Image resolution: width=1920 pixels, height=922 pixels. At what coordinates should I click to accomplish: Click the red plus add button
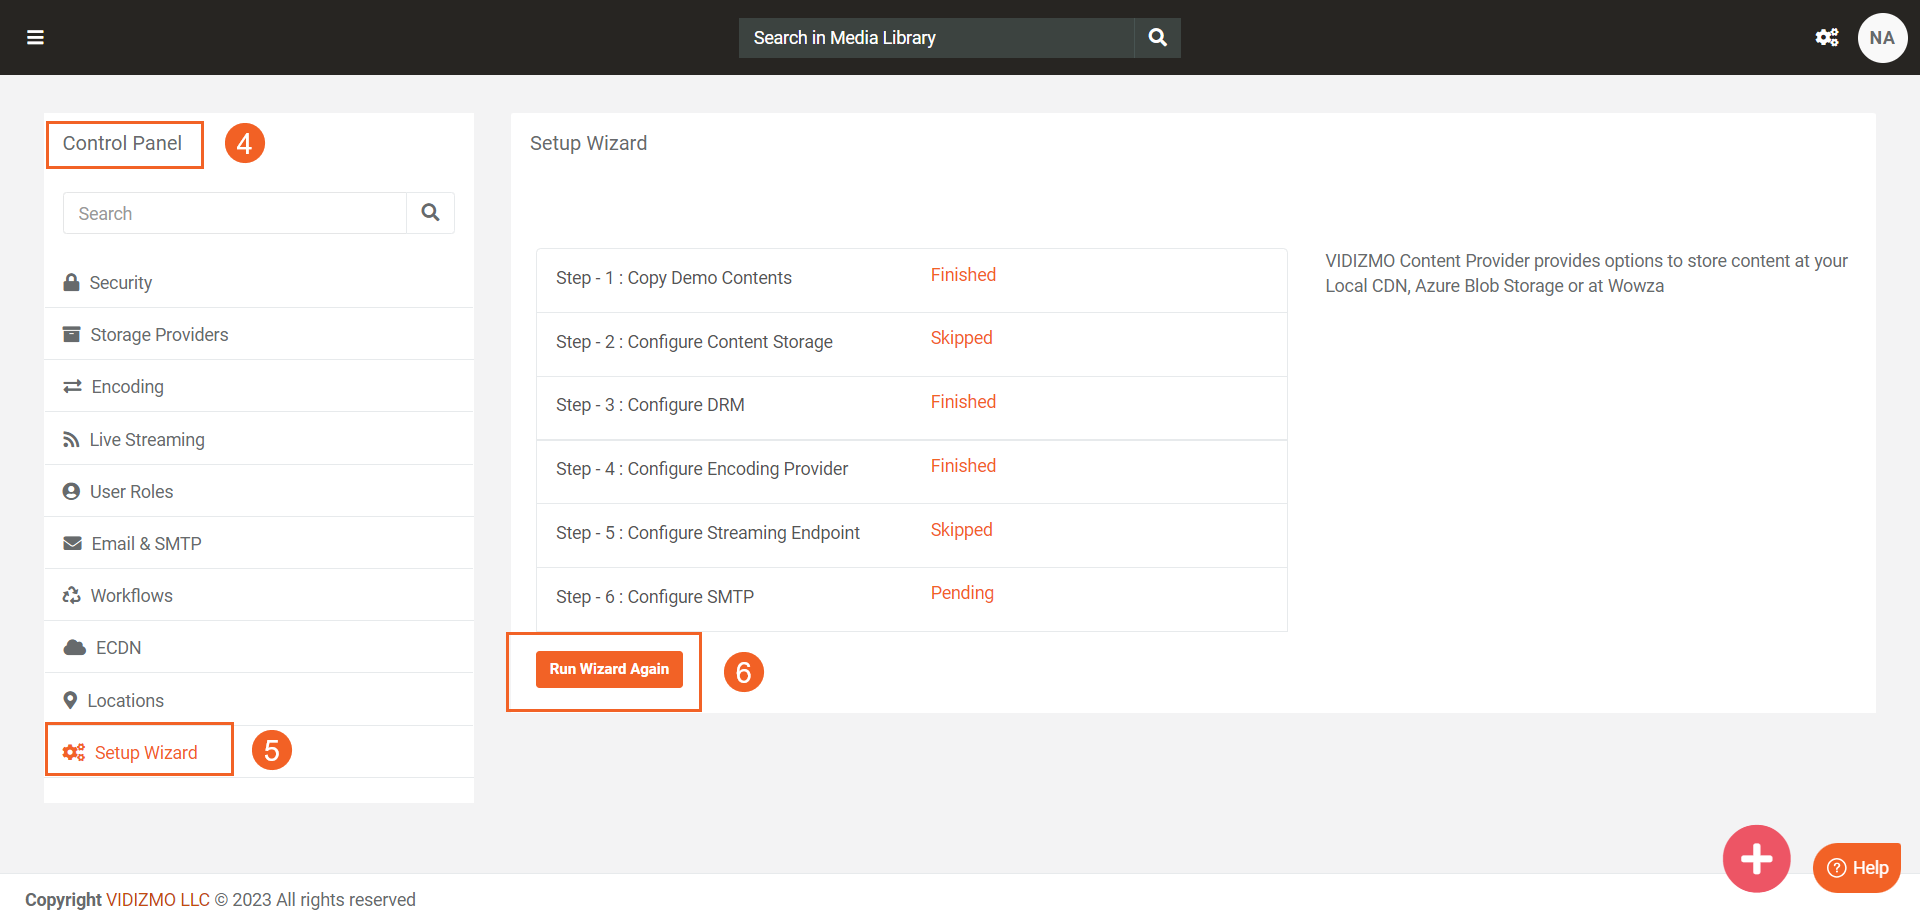point(1755,858)
